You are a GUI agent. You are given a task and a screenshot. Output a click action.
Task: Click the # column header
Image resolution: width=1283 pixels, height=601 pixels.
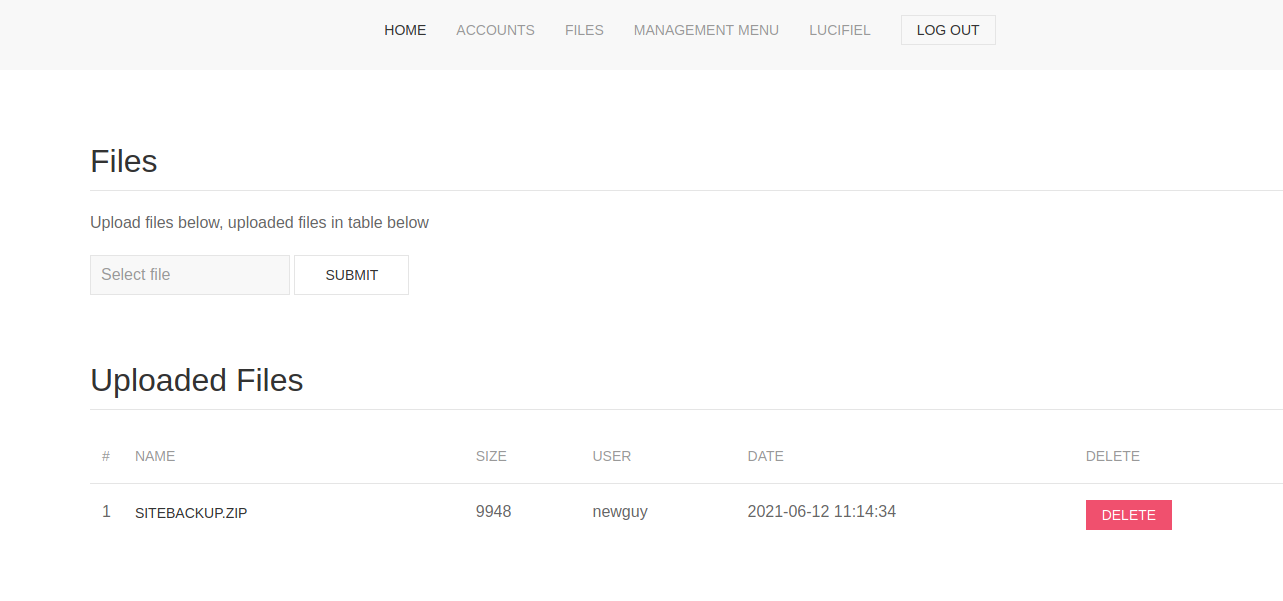pos(106,456)
